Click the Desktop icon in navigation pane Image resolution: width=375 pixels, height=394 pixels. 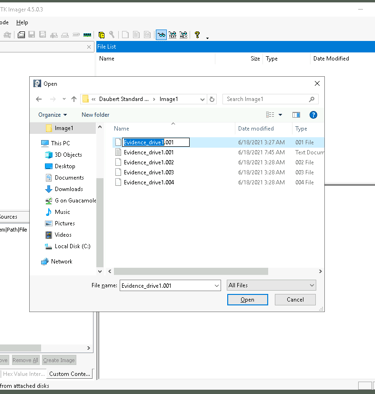point(49,166)
